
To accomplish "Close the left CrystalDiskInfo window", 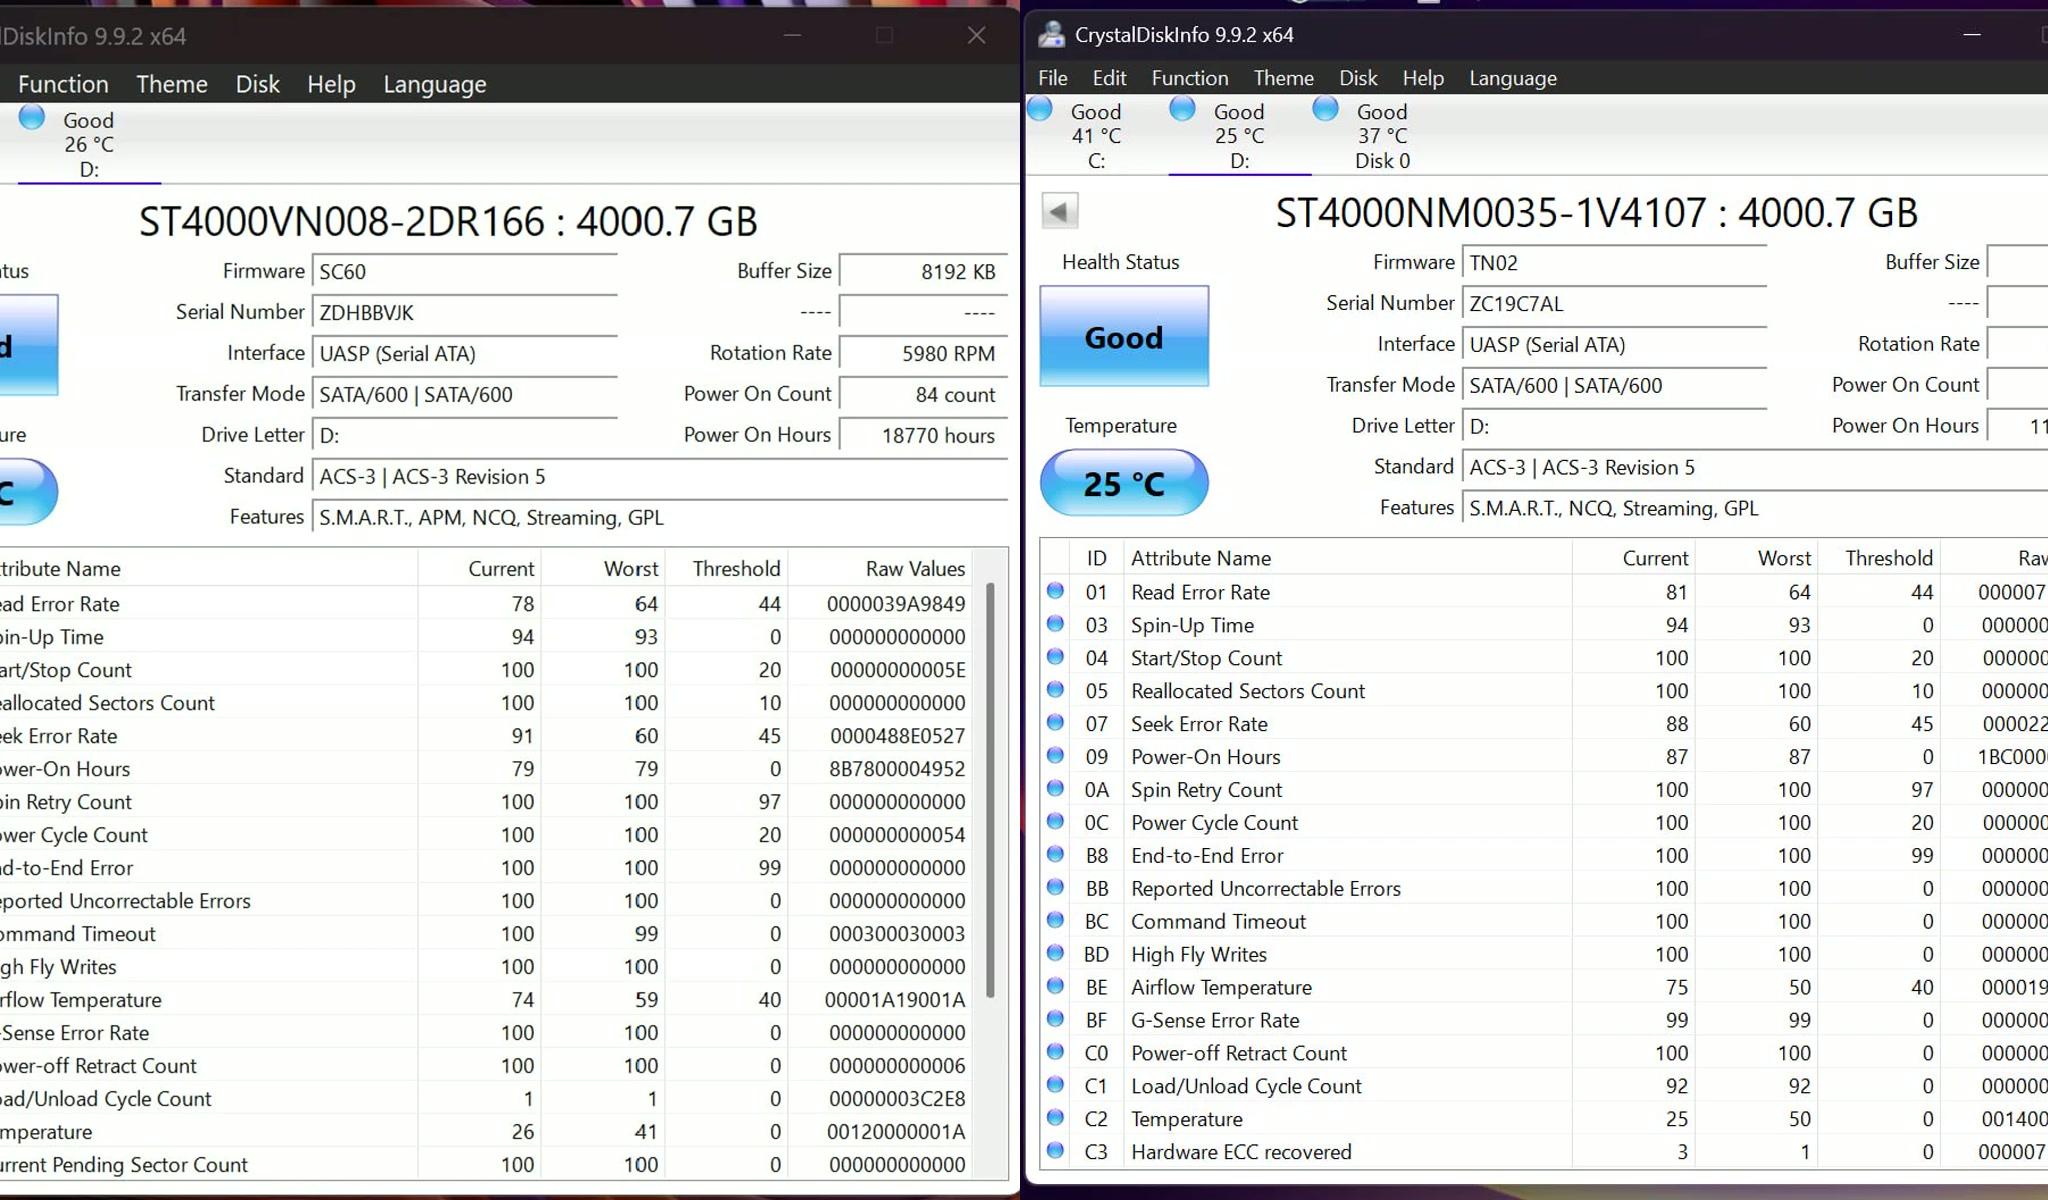I will 977,36.
